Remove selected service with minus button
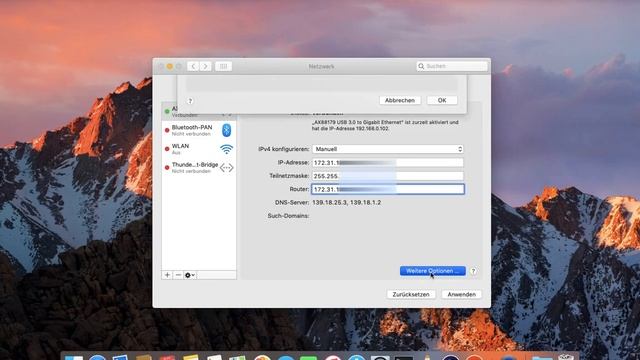The width and height of the screenshot is (640, 360). [x=178, y=275]
